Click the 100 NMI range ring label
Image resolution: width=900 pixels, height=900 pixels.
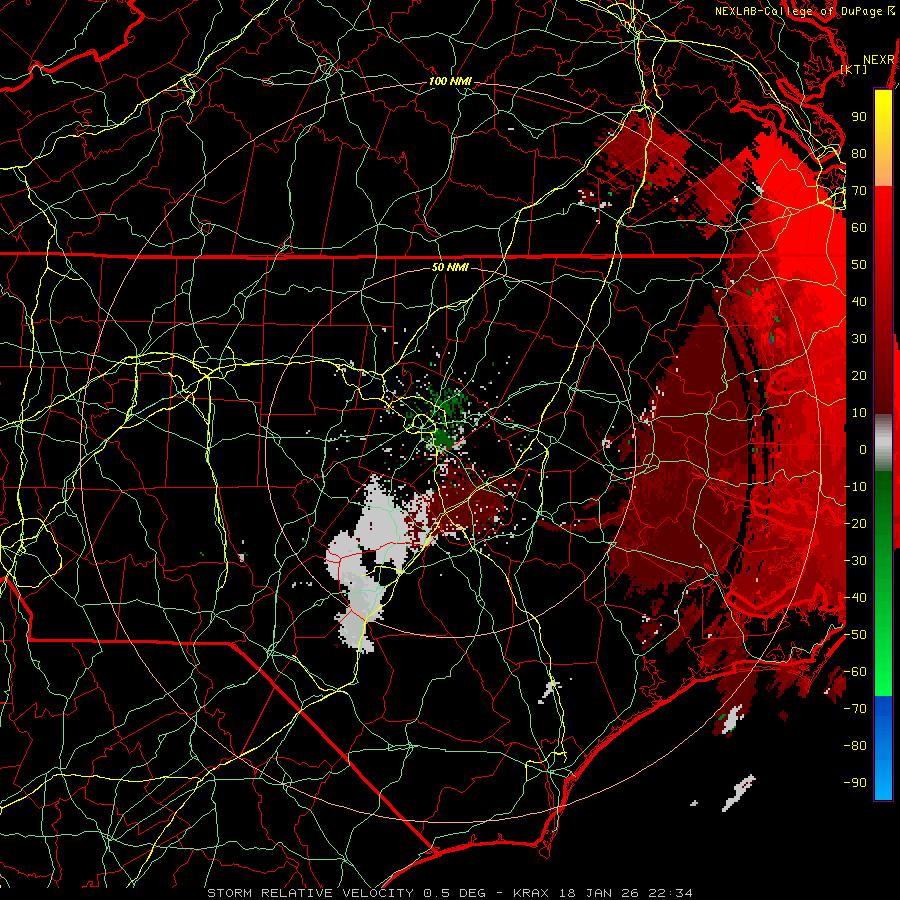tap(449, 82)
